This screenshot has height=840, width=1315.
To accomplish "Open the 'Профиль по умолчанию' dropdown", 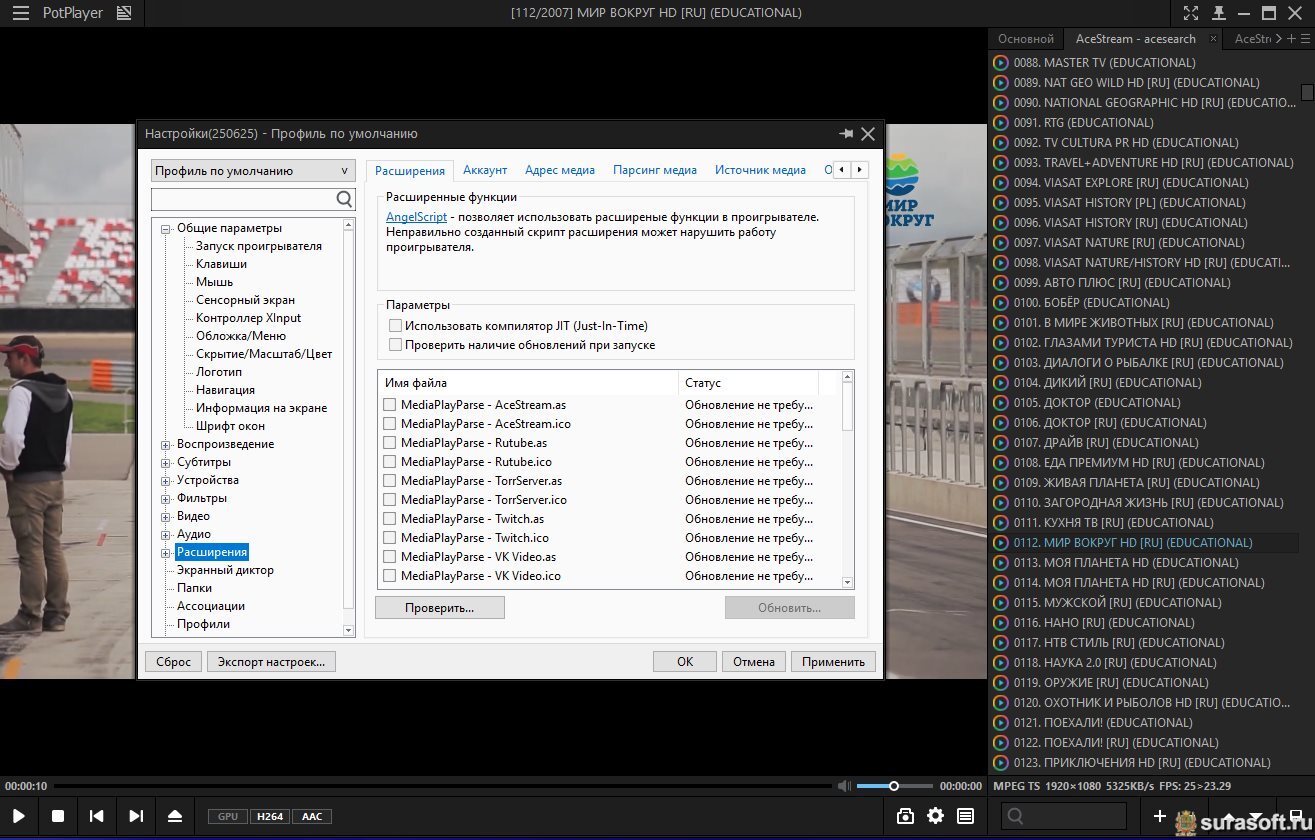I will pos(253,171).
